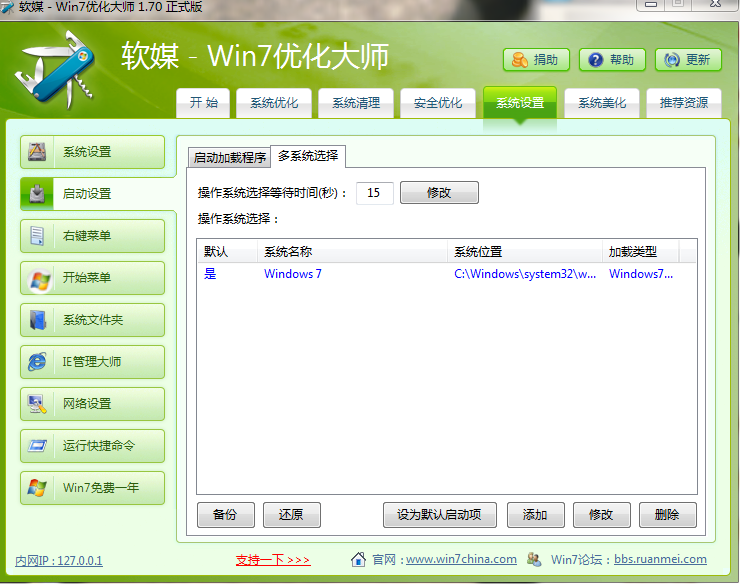
Task: Click the 运行快捷命令 run icon
Action: click(x=37, y=446)
